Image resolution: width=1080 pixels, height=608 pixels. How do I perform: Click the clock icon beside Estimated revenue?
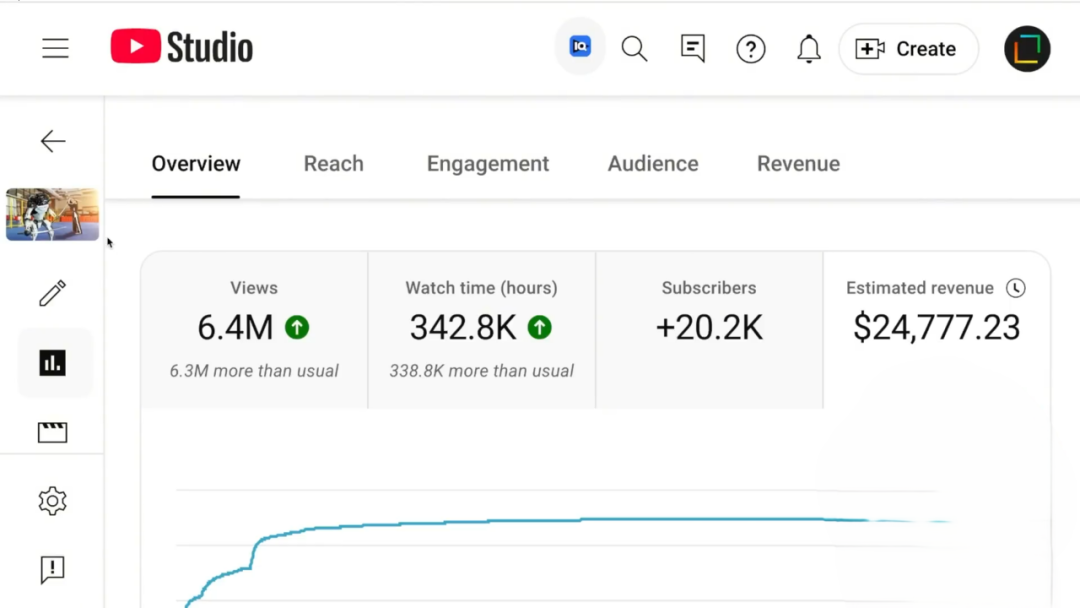tap(1015, 288)
